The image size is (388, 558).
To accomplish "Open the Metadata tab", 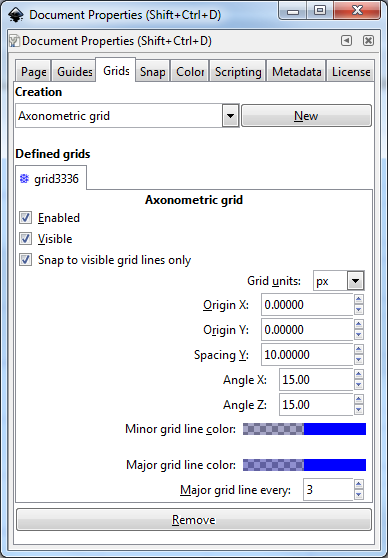I will click(x=296, y=72).
